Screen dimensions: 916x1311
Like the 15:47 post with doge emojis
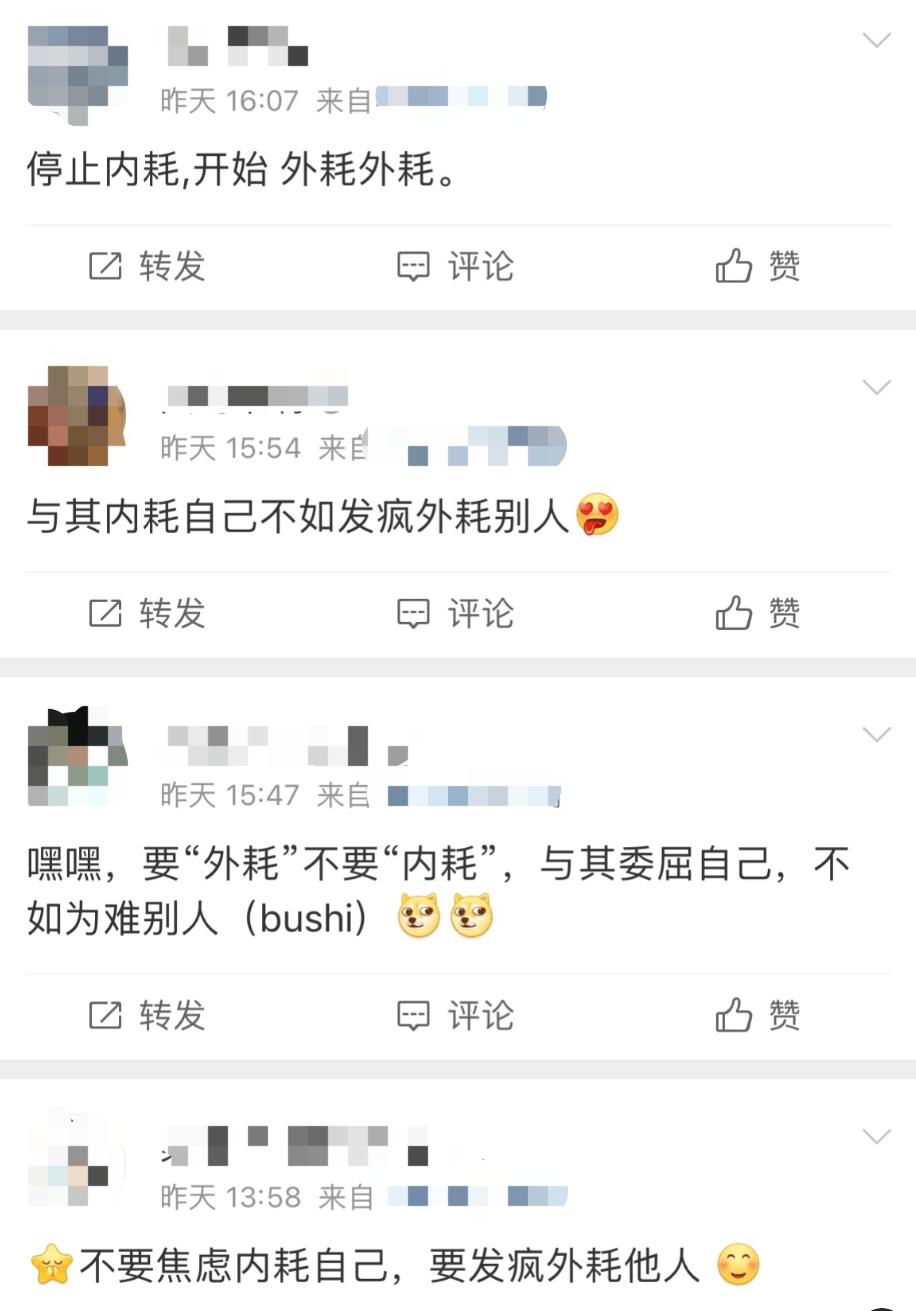click(x=758, y=1015)
